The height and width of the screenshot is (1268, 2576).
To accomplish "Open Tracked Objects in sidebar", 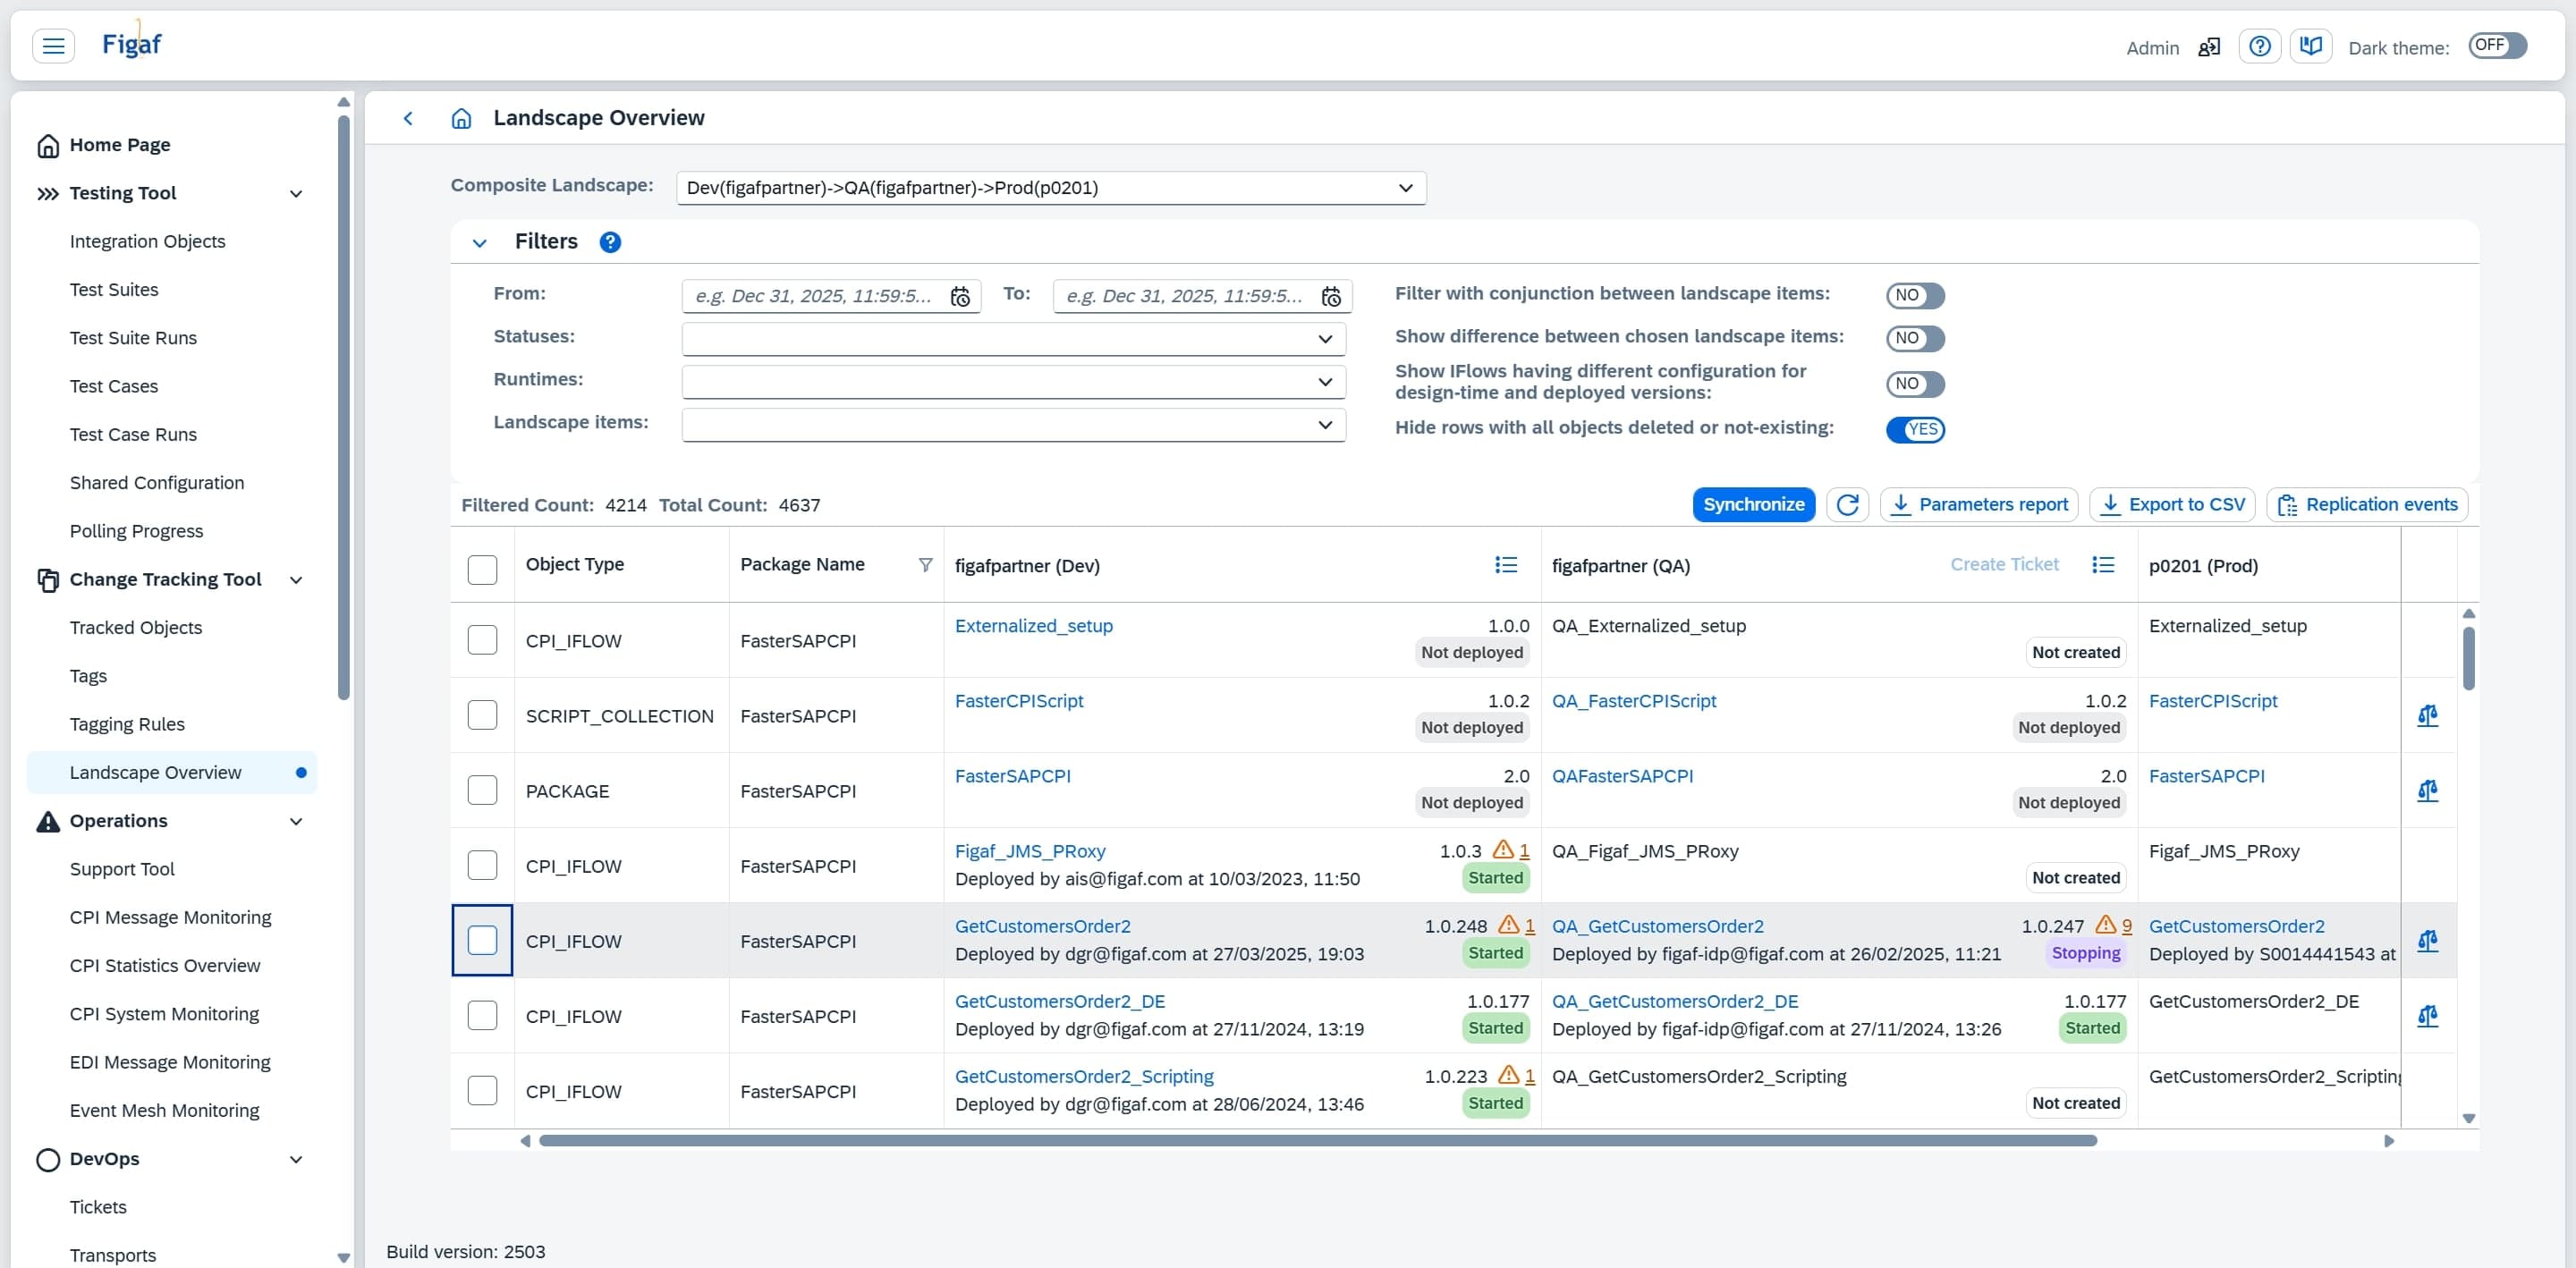I will click(136, 627).
